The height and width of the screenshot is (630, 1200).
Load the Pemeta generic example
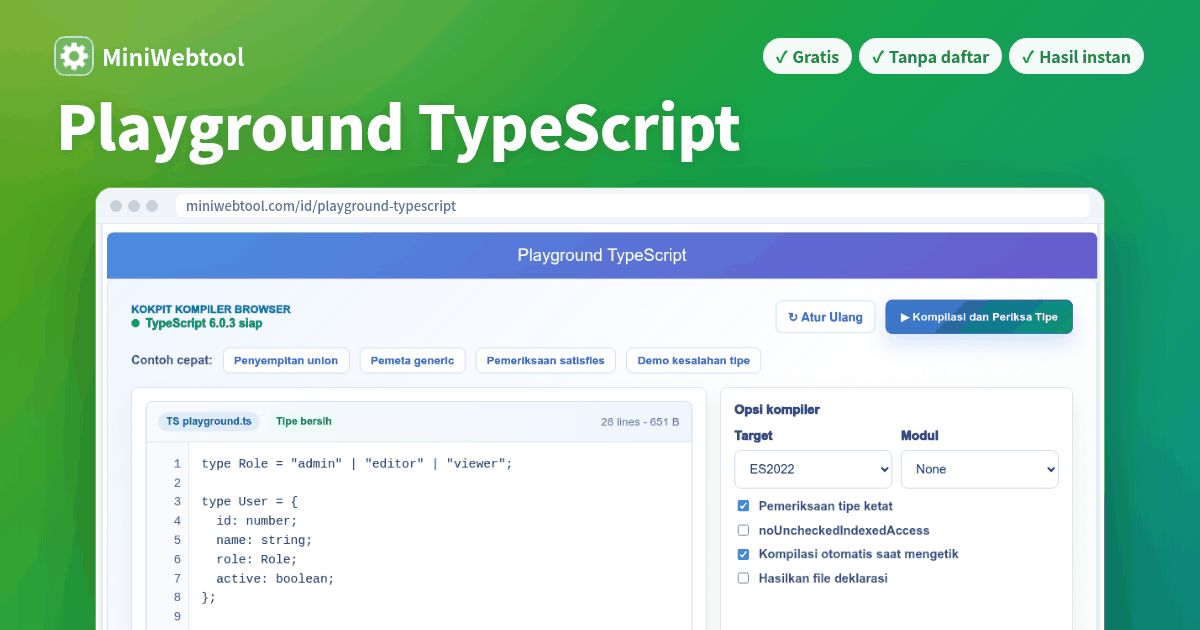[x=412, y=360]
